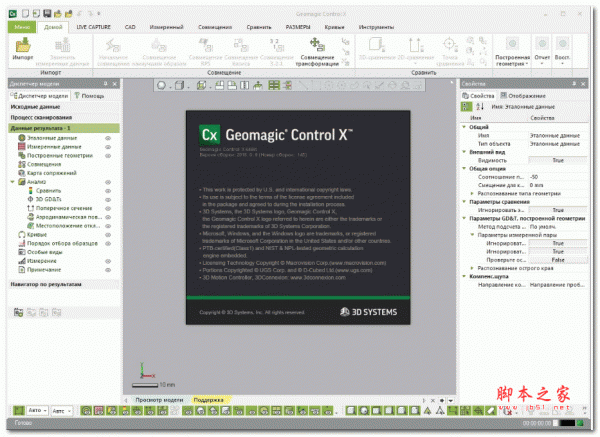Toggle visibility eye for 3D GD&Ts
Viewport: 600px width, 437px height.
108,200
